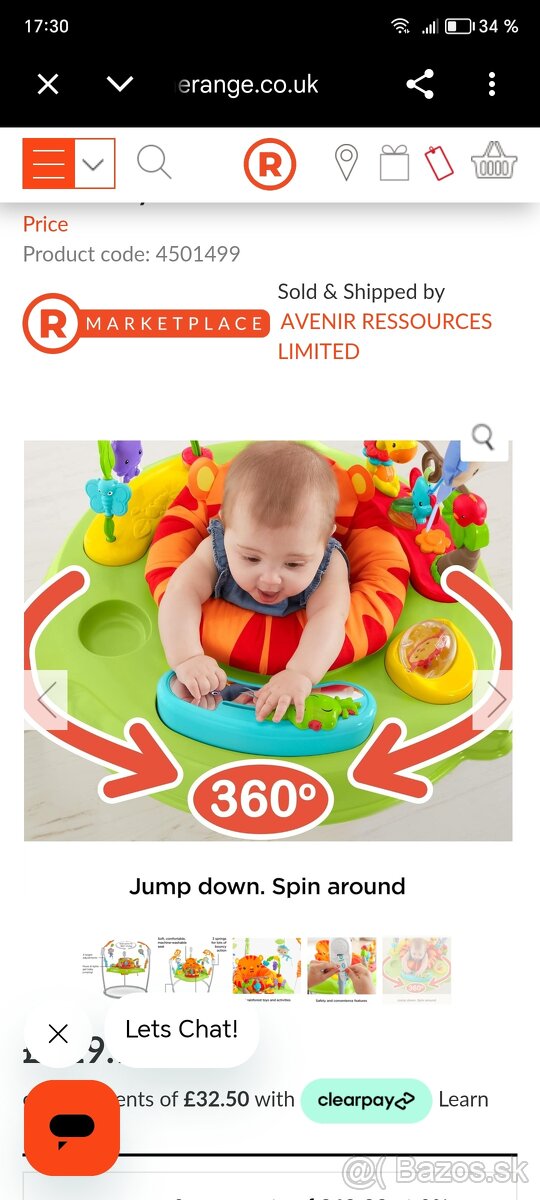The width and height of the screenshot is (540, 1200).
Task: Zoom the product image with magnifier
Action: [x=483, y=436]
